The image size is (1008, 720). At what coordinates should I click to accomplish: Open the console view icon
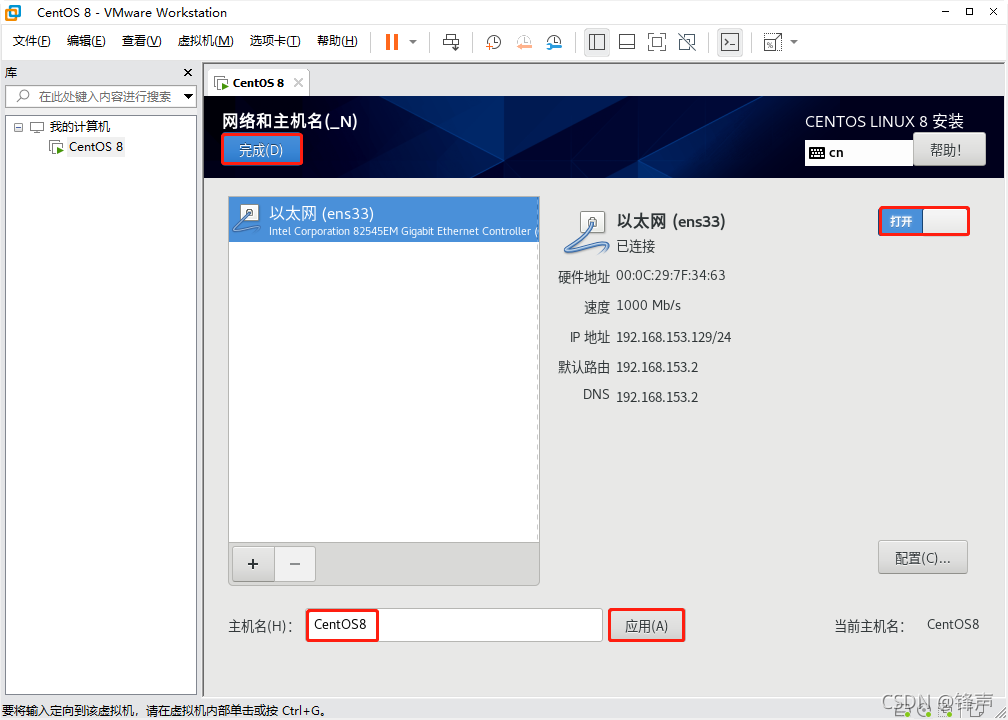[x=730, y=42]
